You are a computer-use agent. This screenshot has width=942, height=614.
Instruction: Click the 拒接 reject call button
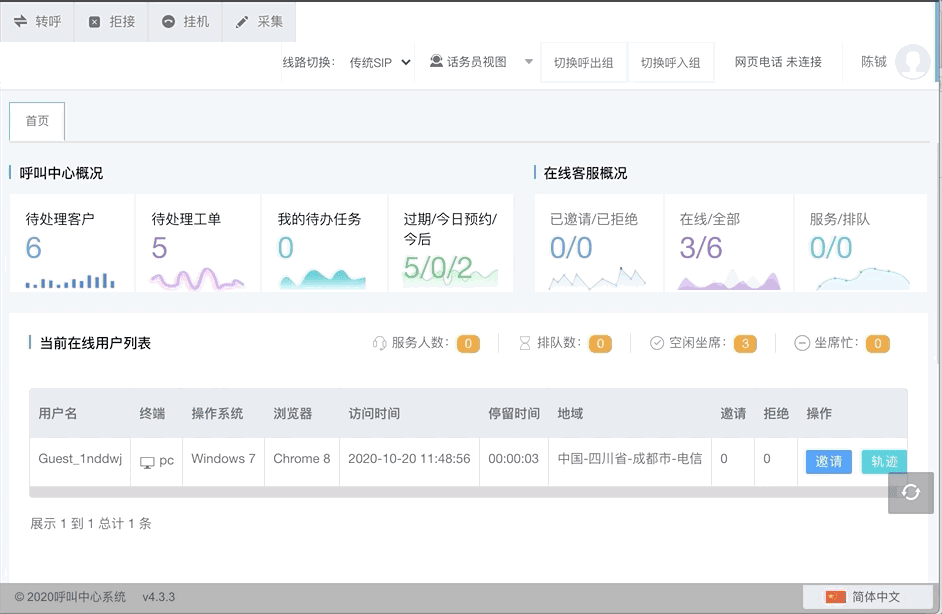click(111, 22)
